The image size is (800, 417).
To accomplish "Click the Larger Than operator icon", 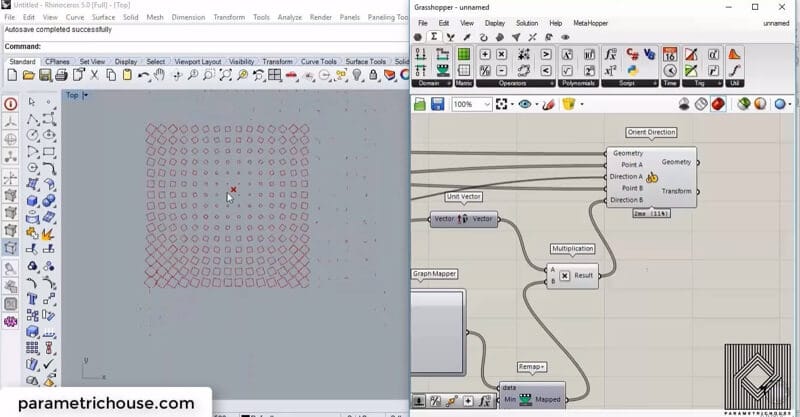I will click(x=546, y=54).
